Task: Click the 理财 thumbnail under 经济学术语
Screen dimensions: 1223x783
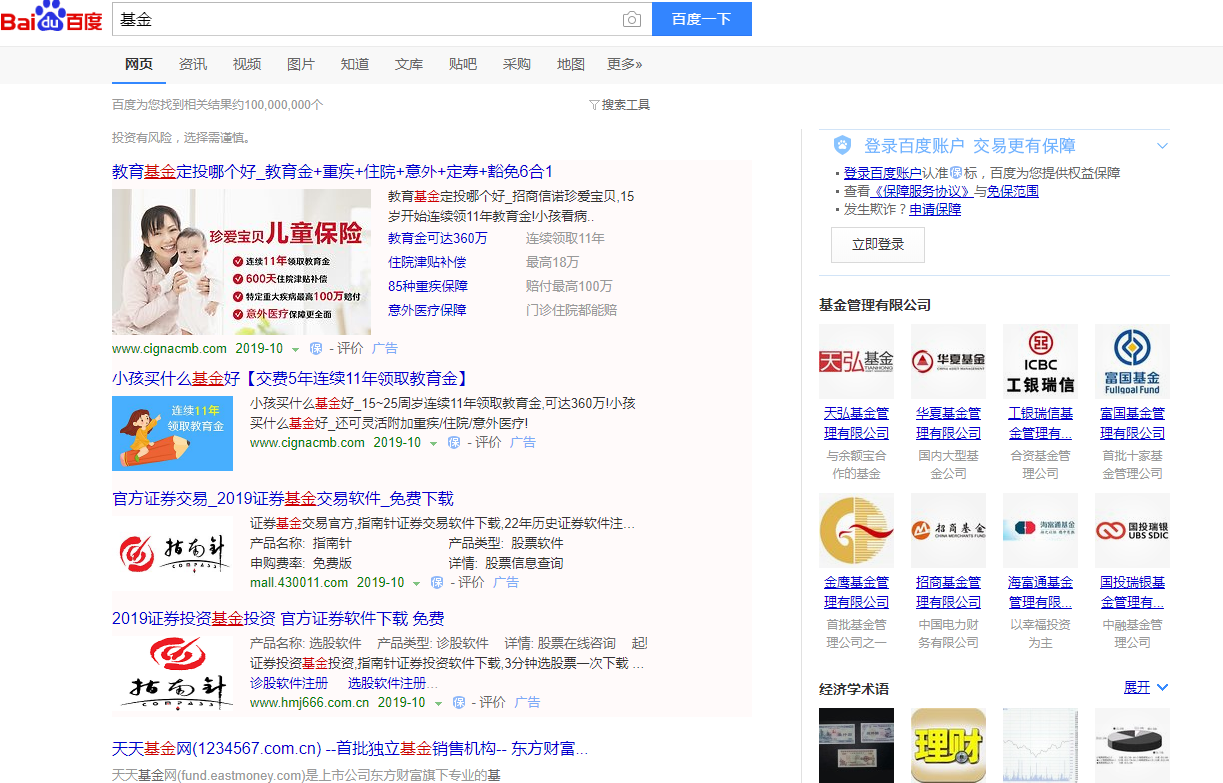Action: coord(948,745)
